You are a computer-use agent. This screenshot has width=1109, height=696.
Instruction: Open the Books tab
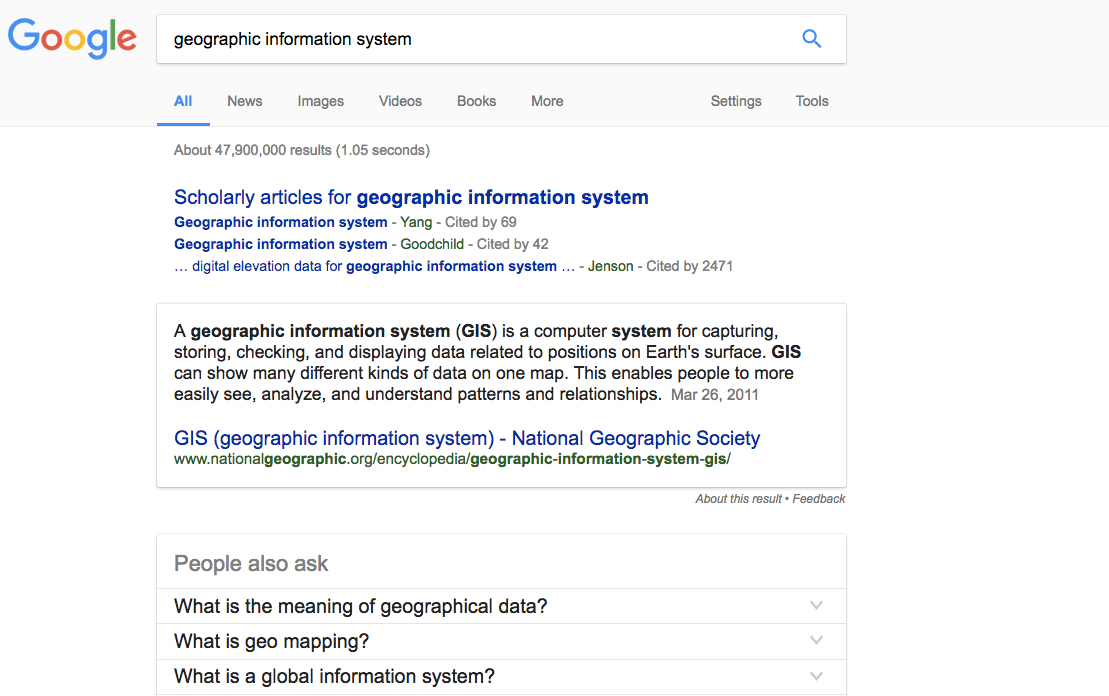[x=477, y=101]
